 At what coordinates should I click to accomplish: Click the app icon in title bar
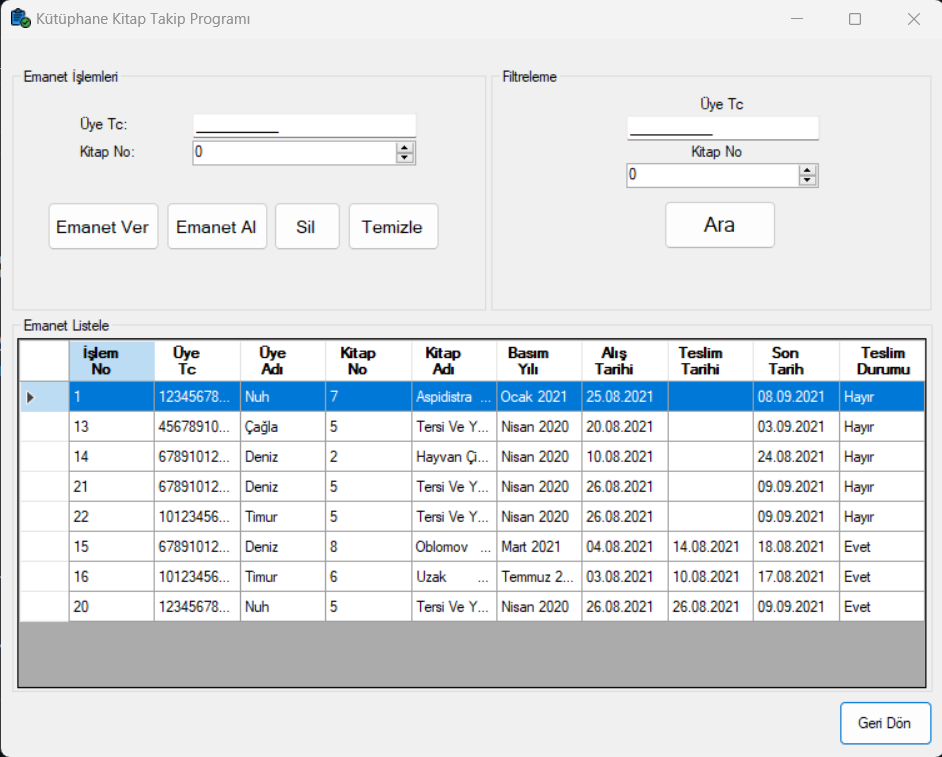coord(20,19)
